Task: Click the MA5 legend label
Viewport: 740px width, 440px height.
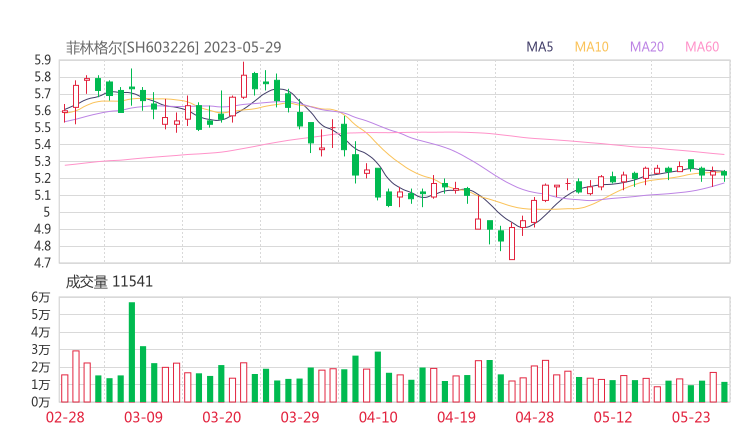Action: 539,47
